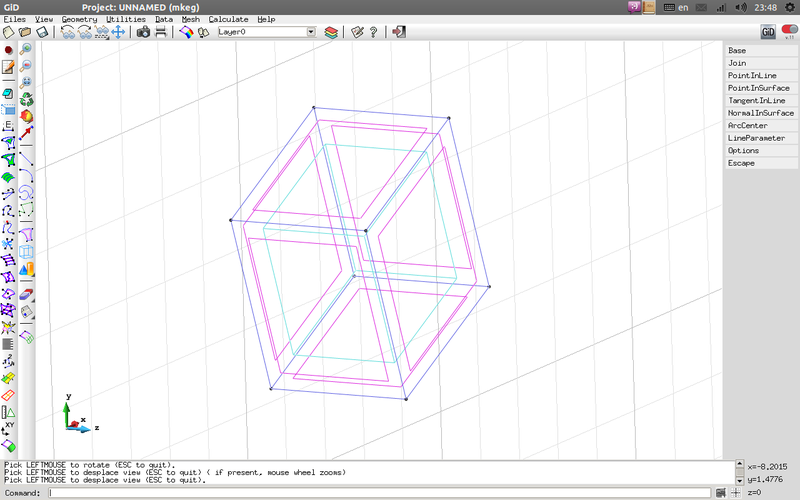Image resolution: width=800 pixels, height=500 pixels.
Task: Create a new project with the blank page icon
Action: point(9,32)
